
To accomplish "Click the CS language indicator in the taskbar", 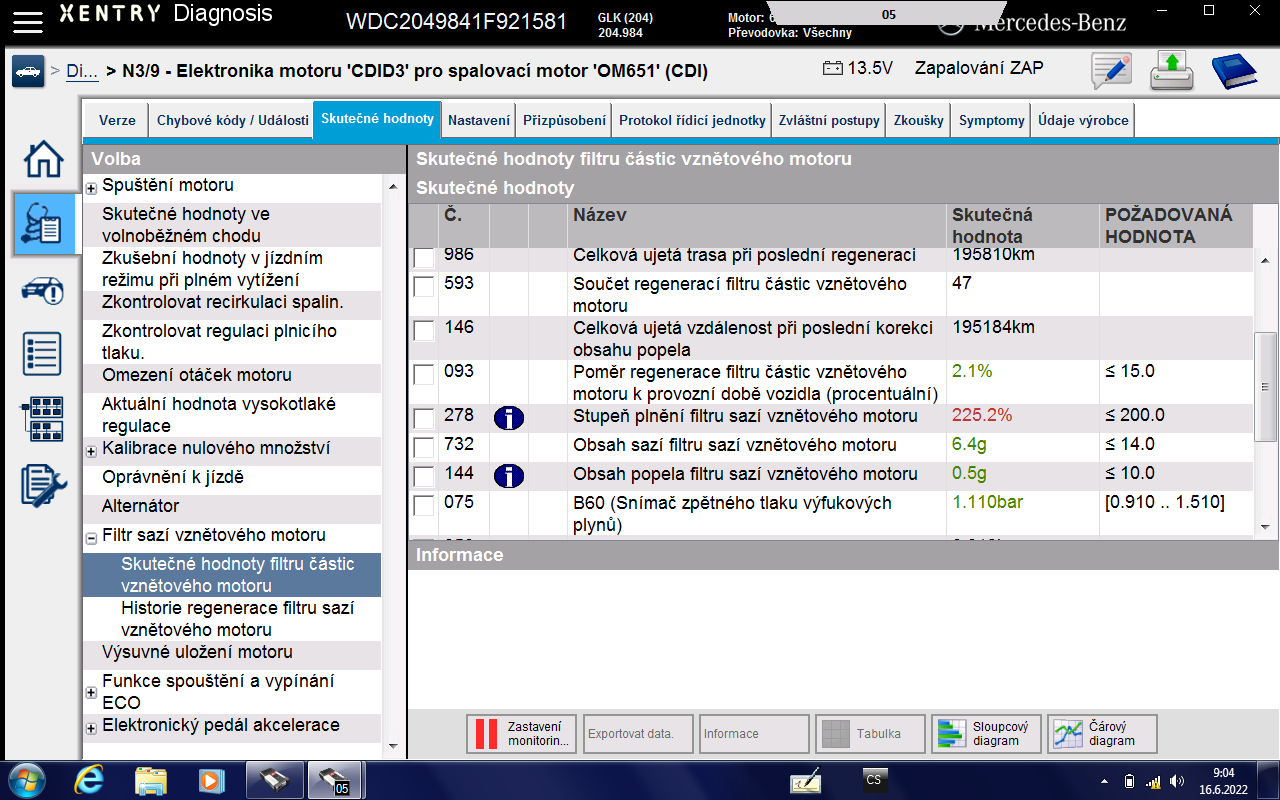I will (x=874, y=780).
